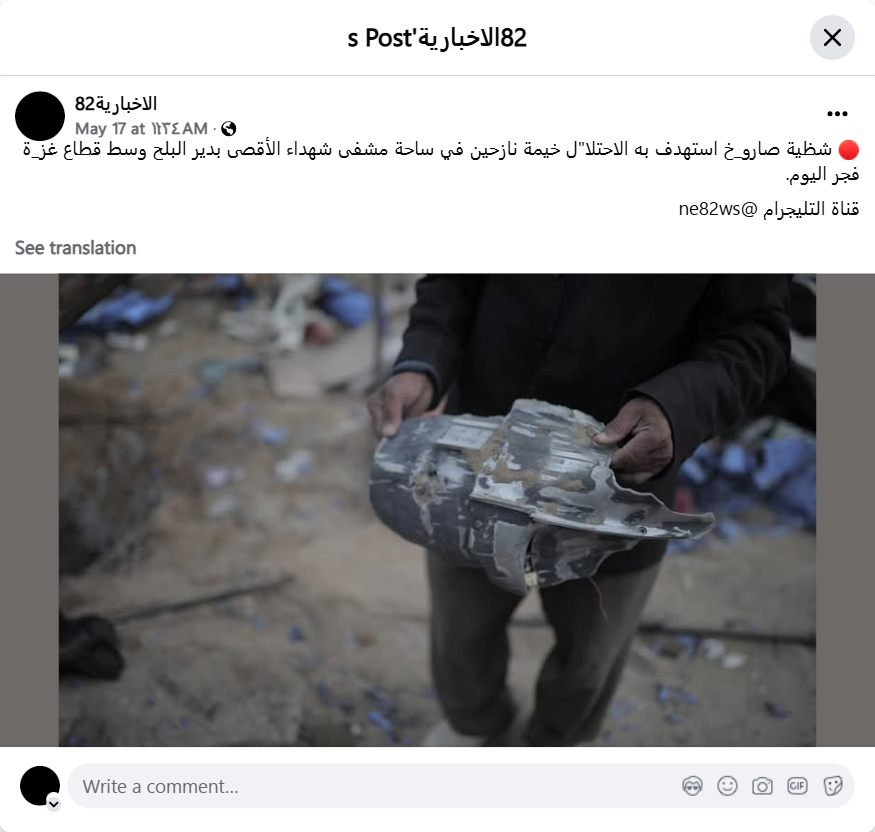Click the public globe audience icon
The height and width of the screenshot is (832, 875).
point(228,129)
